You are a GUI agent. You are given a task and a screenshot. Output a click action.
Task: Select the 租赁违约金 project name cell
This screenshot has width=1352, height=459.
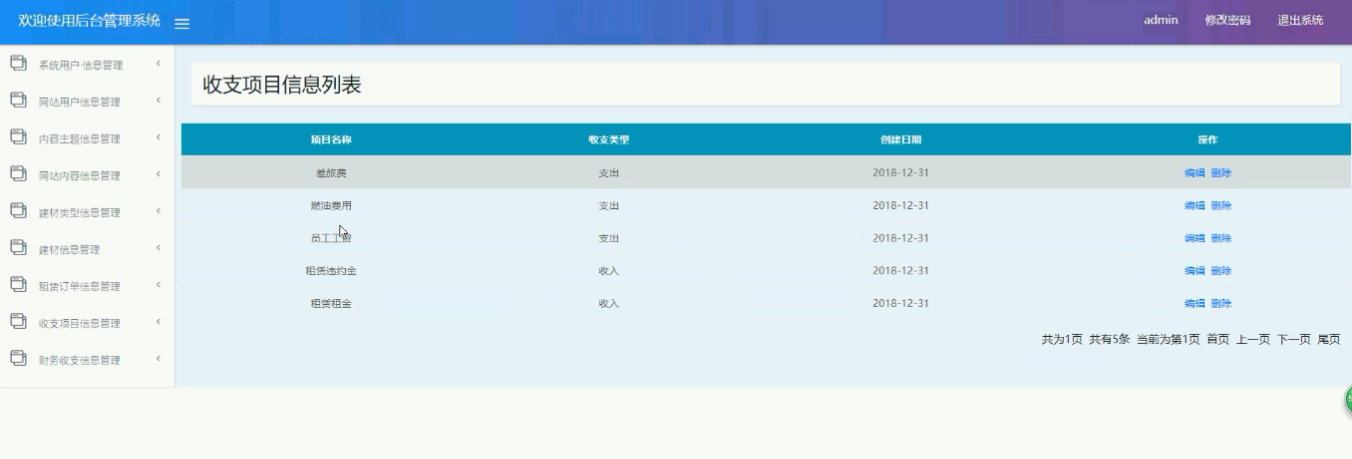[331, 271]
